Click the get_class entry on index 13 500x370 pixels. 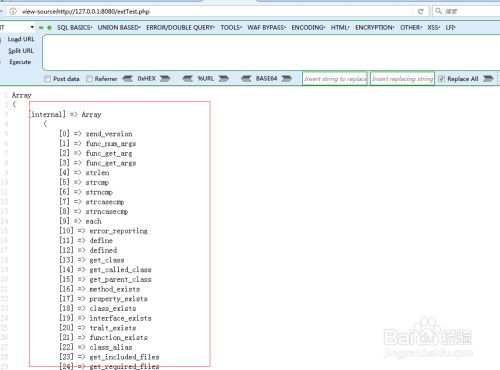107,260
